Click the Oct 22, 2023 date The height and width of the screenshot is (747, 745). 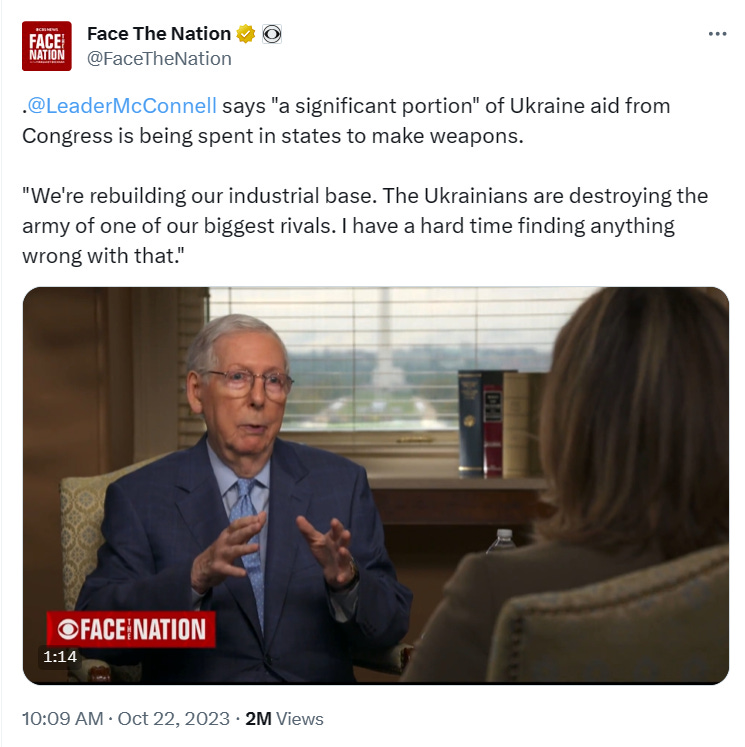pyautogui.click(x=174, y=718)
